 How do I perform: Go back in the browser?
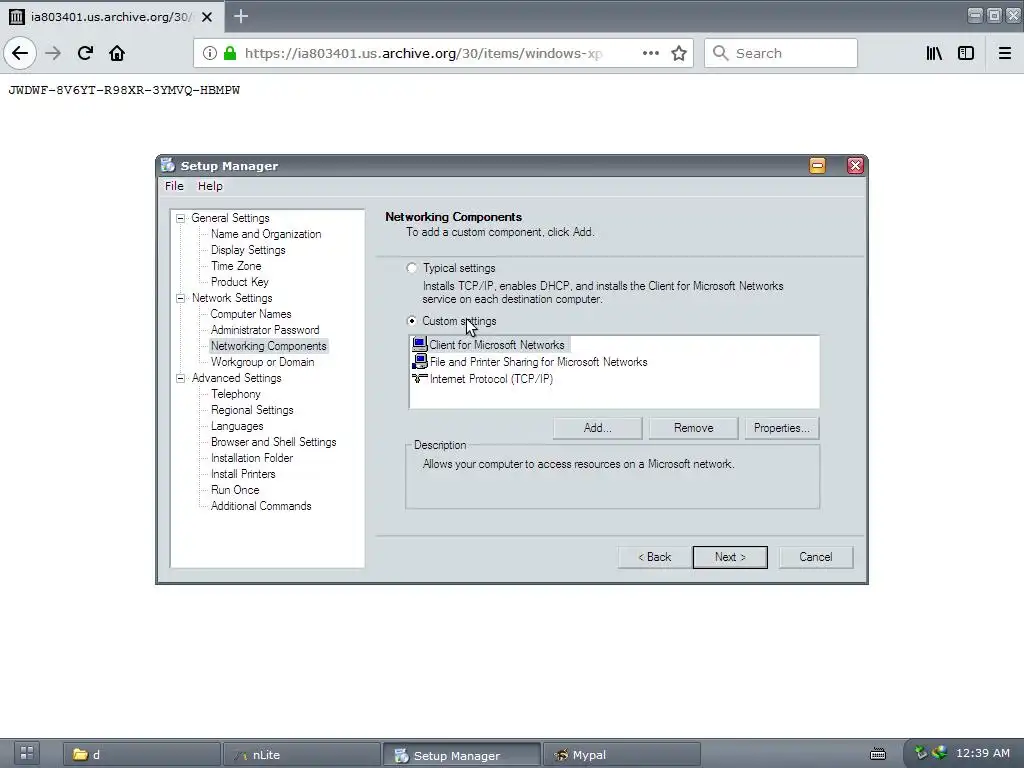20,53
